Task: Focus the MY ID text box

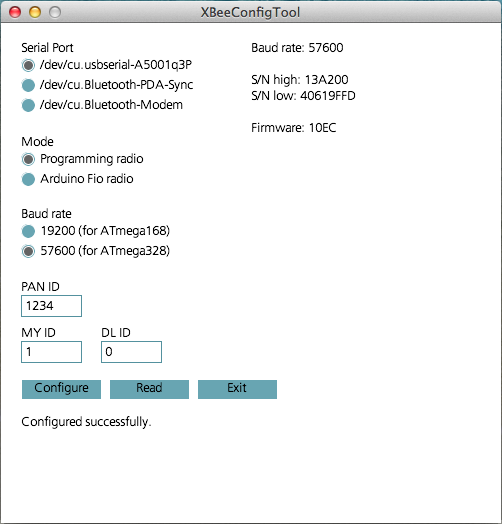Action: pos(51,352)
